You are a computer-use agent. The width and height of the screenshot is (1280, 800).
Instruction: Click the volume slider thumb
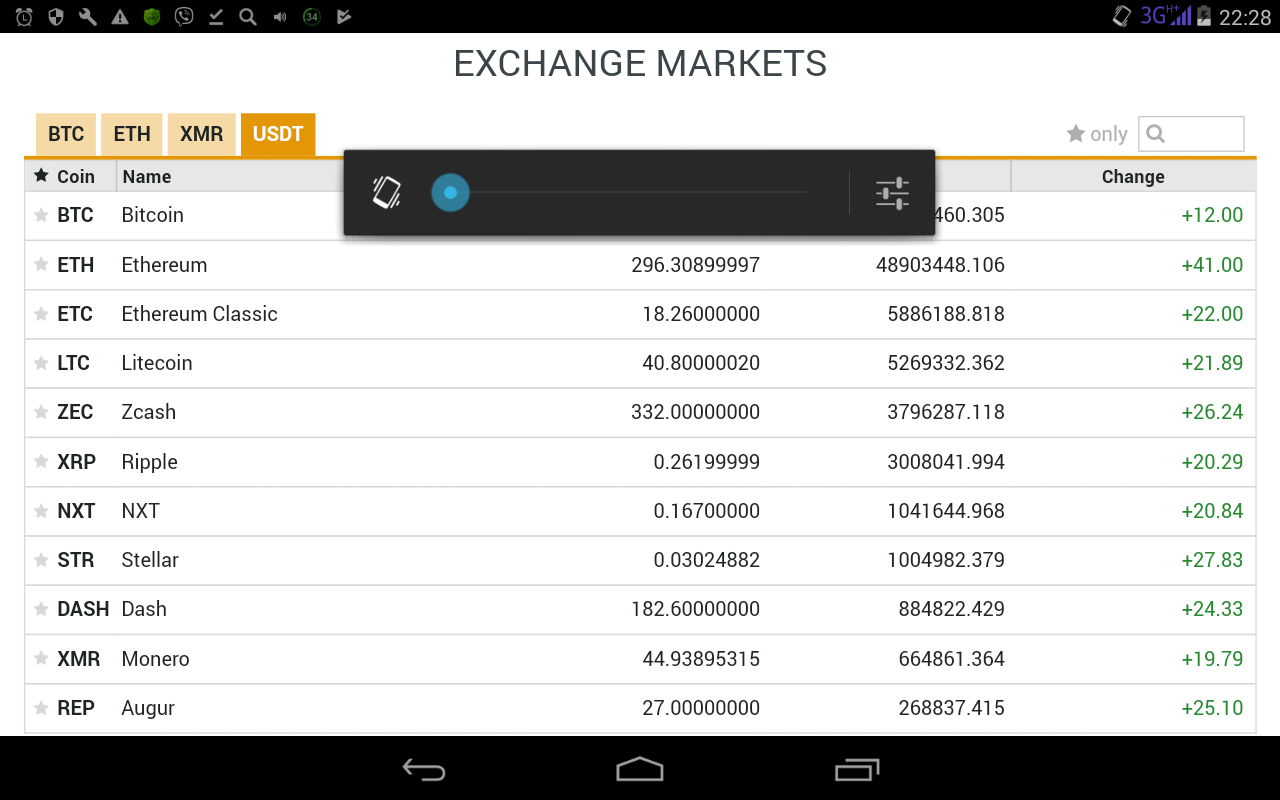point(450,192)
